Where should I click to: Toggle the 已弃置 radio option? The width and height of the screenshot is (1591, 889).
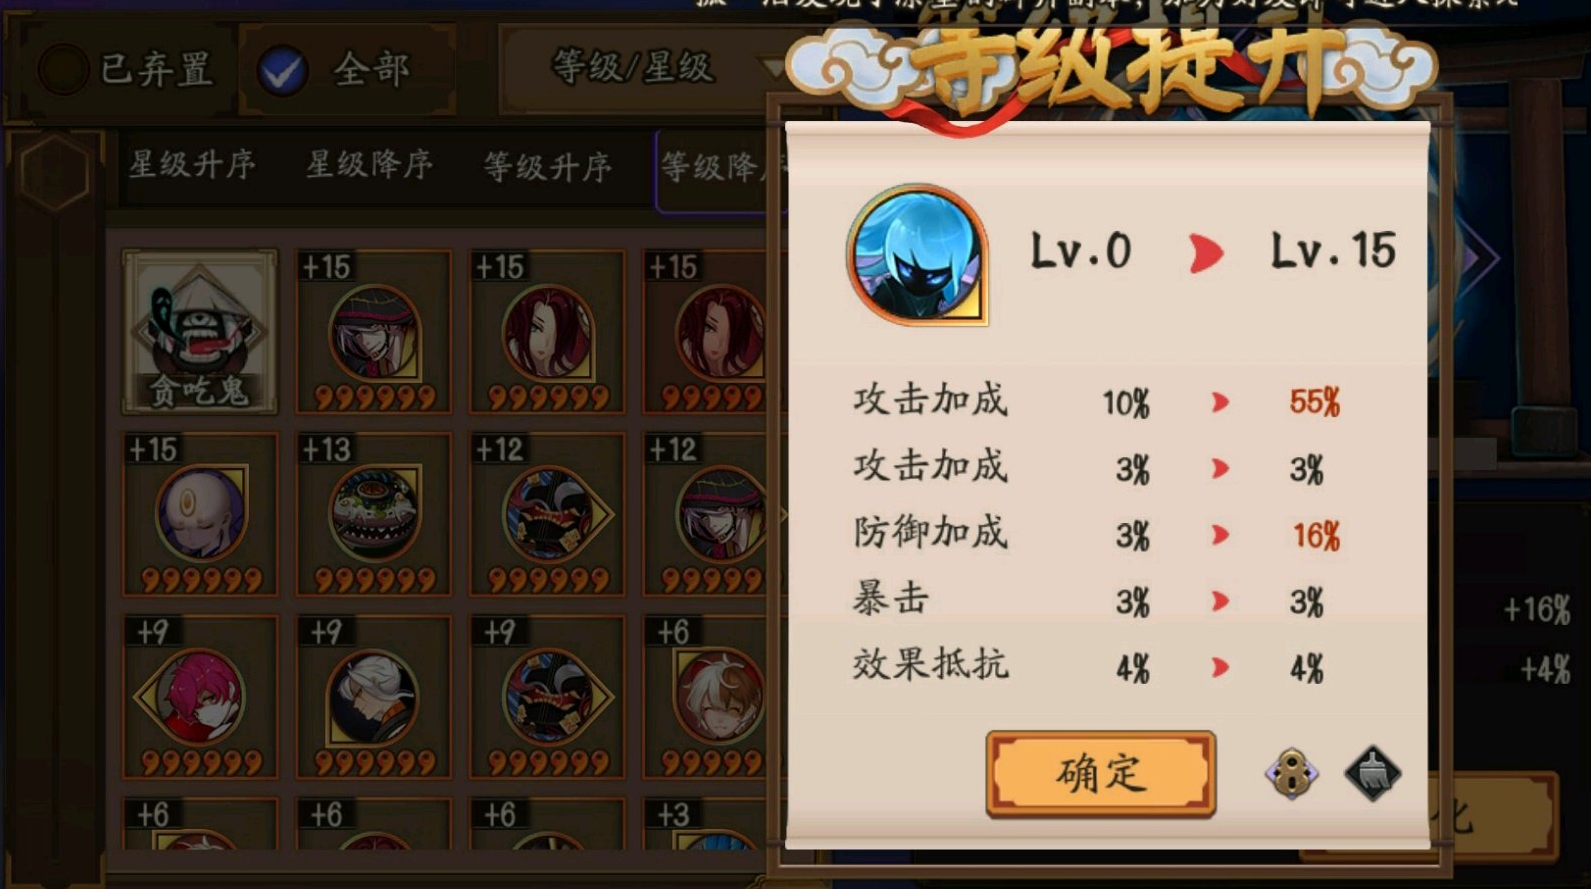(x=125, y=69)
